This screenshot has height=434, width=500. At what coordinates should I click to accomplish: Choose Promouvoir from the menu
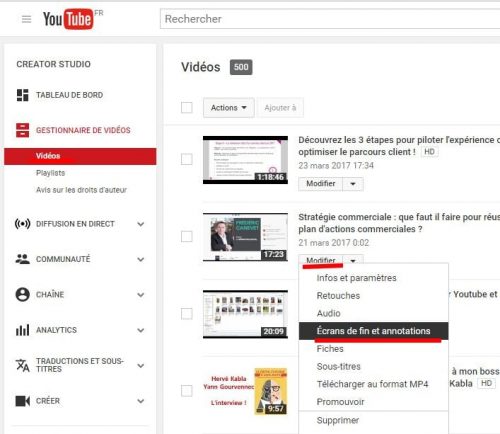[373, 402]
